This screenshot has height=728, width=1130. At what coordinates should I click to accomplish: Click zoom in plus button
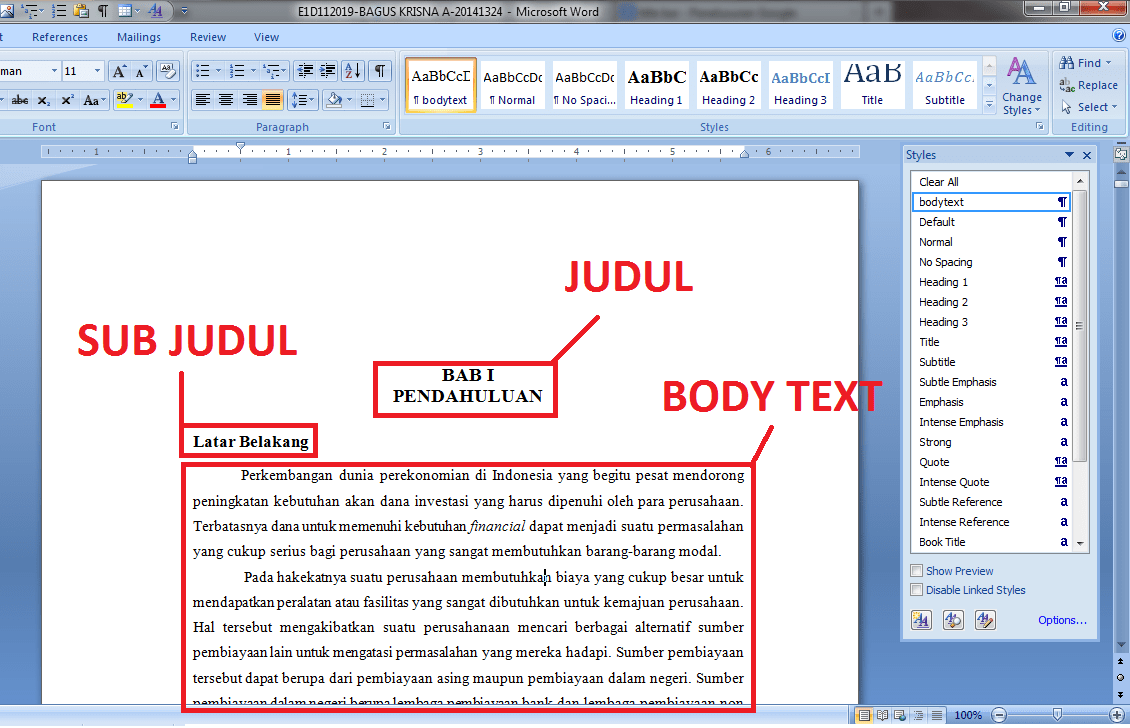[1117, 715]
